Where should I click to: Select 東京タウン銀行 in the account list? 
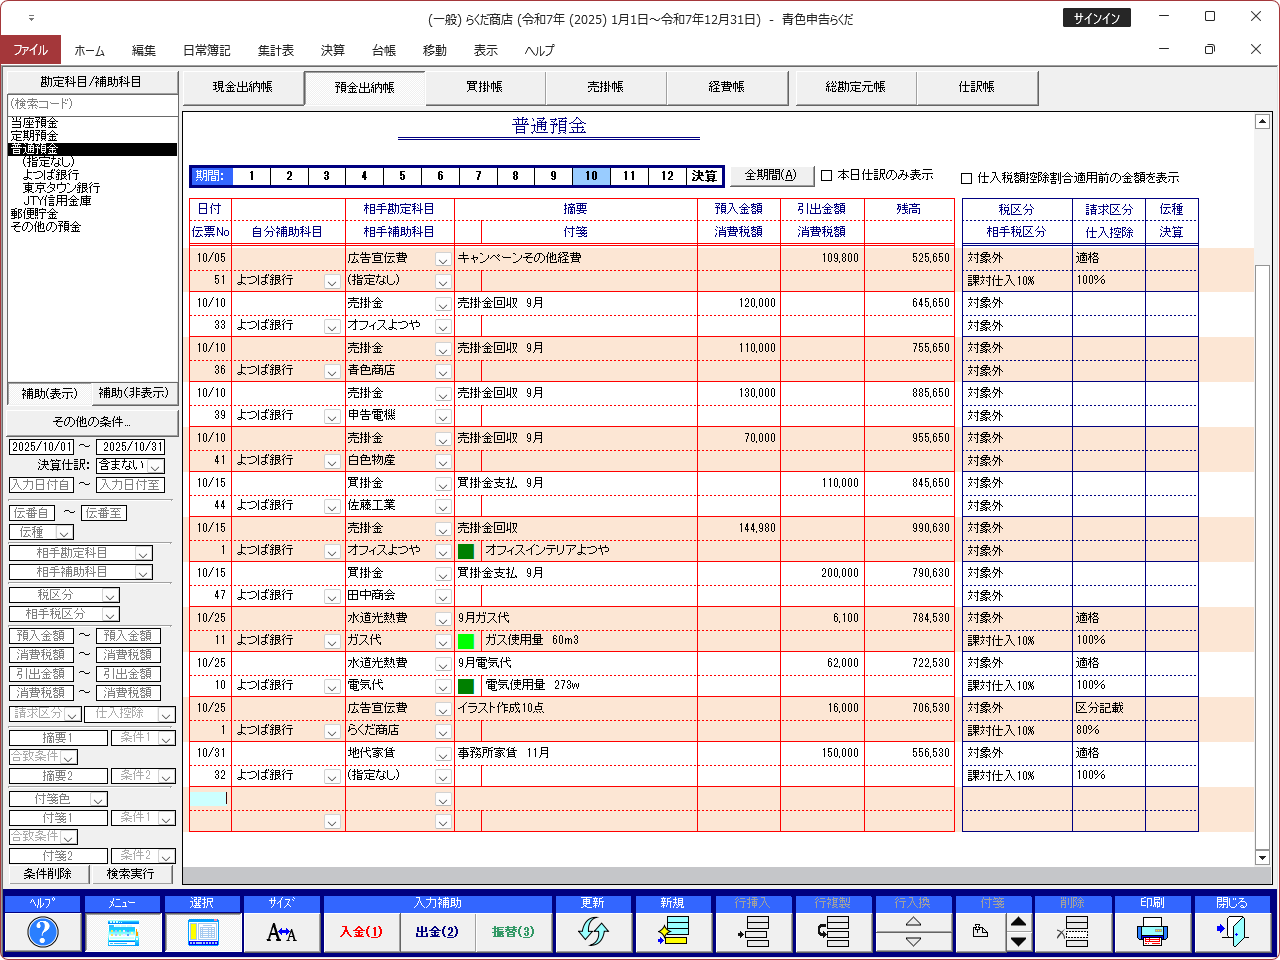pyautogui.click(x=61, y=188)
